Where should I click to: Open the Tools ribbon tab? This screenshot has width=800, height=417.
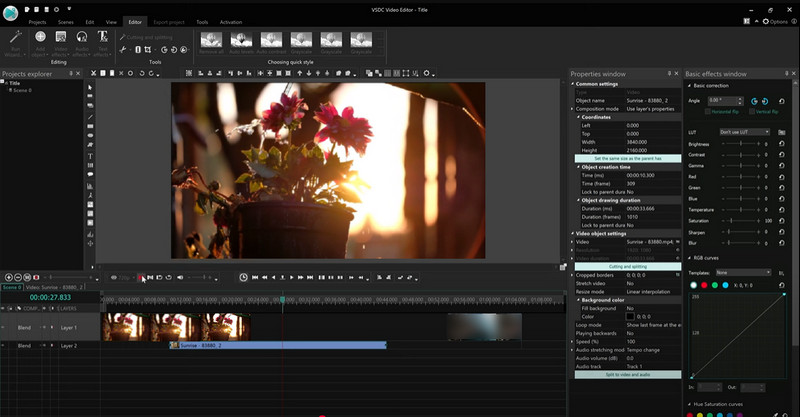[202, 22]
